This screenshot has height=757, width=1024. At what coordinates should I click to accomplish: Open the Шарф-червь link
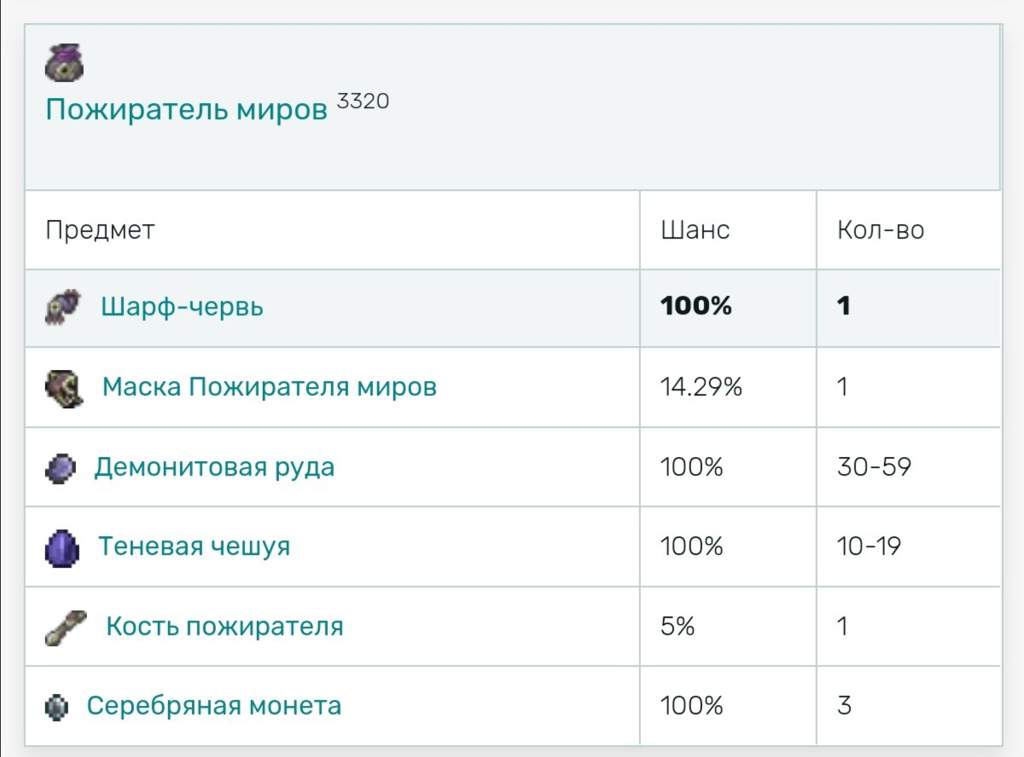click(182, 306)
